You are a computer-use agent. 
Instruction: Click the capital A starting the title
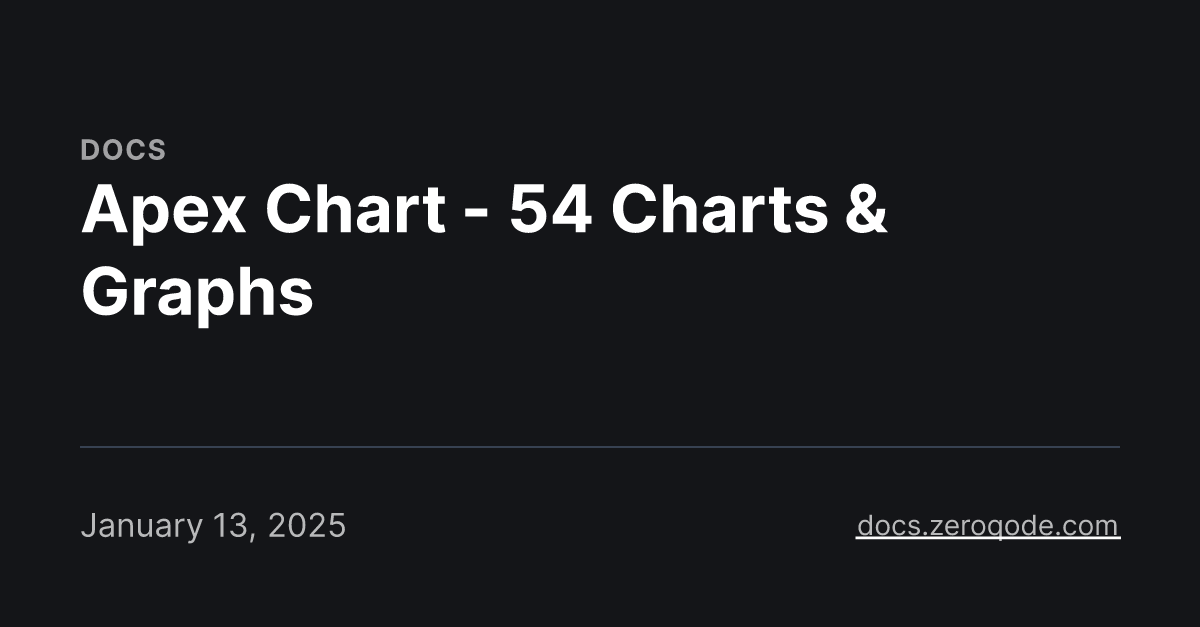click(100, 211)
